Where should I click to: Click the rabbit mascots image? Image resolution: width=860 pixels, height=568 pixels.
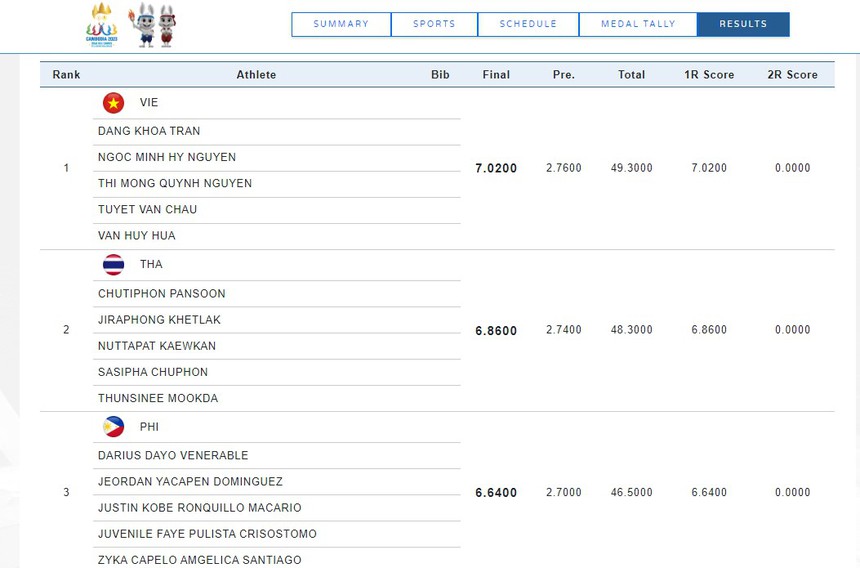153,25
